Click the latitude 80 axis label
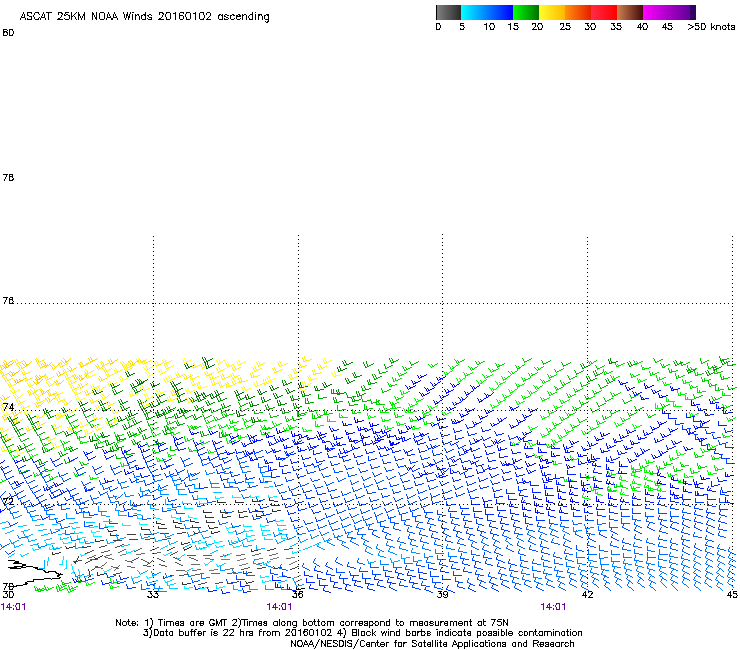This screenshot has width=740, height=650. (x=8, y=33)
